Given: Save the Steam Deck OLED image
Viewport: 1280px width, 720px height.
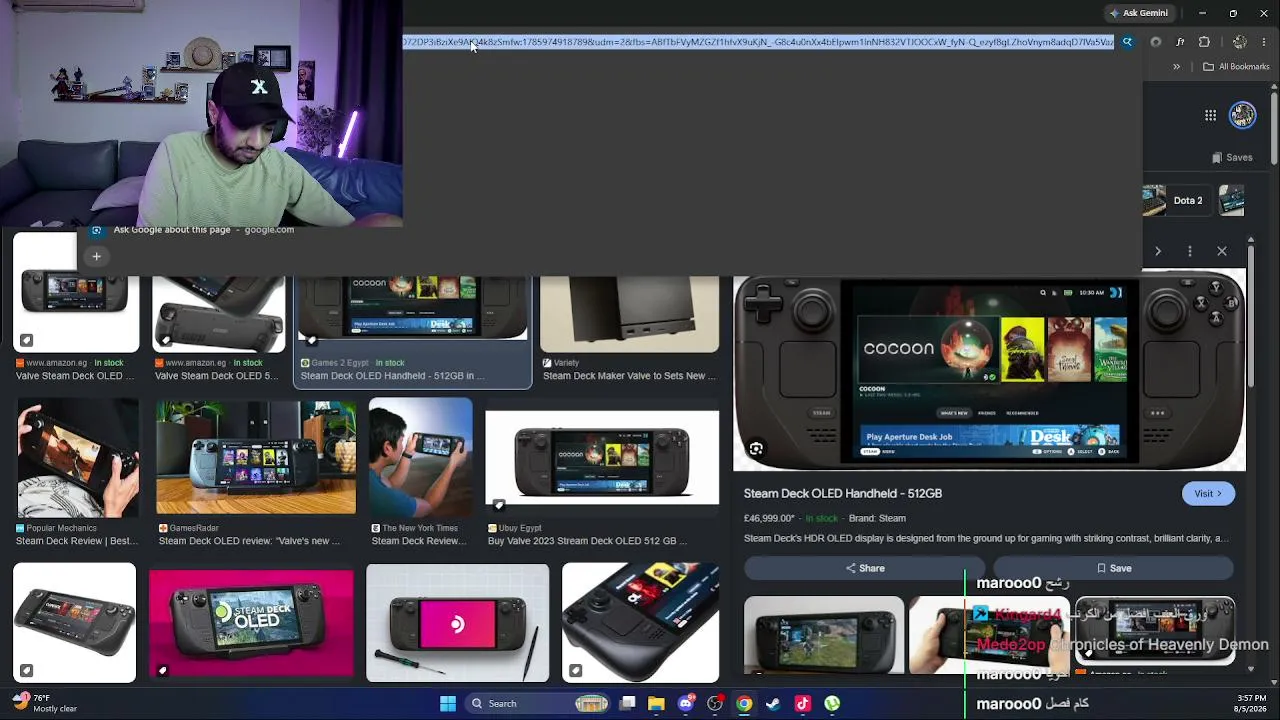Looking at the screenshot, I should click(x=1114, y=568).
